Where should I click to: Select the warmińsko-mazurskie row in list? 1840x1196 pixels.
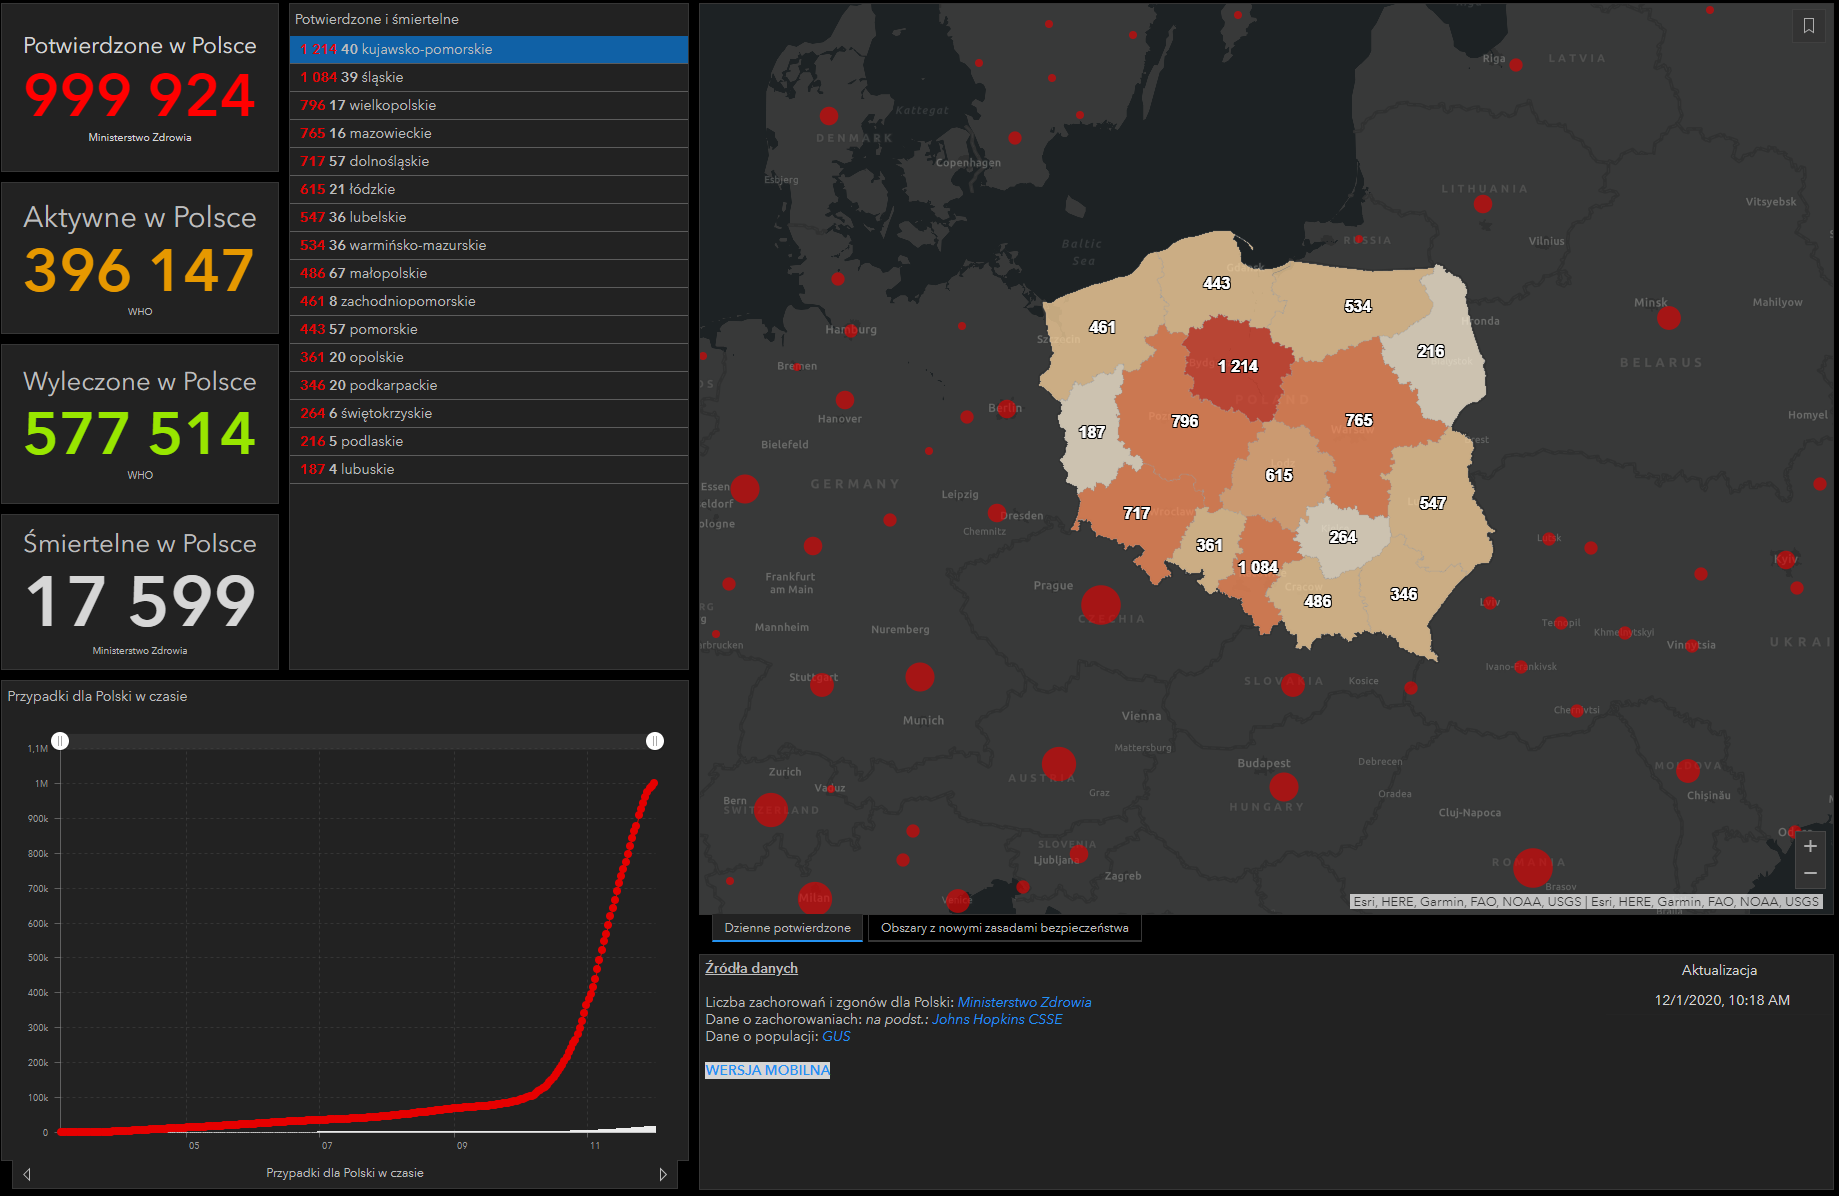point(489,245)
